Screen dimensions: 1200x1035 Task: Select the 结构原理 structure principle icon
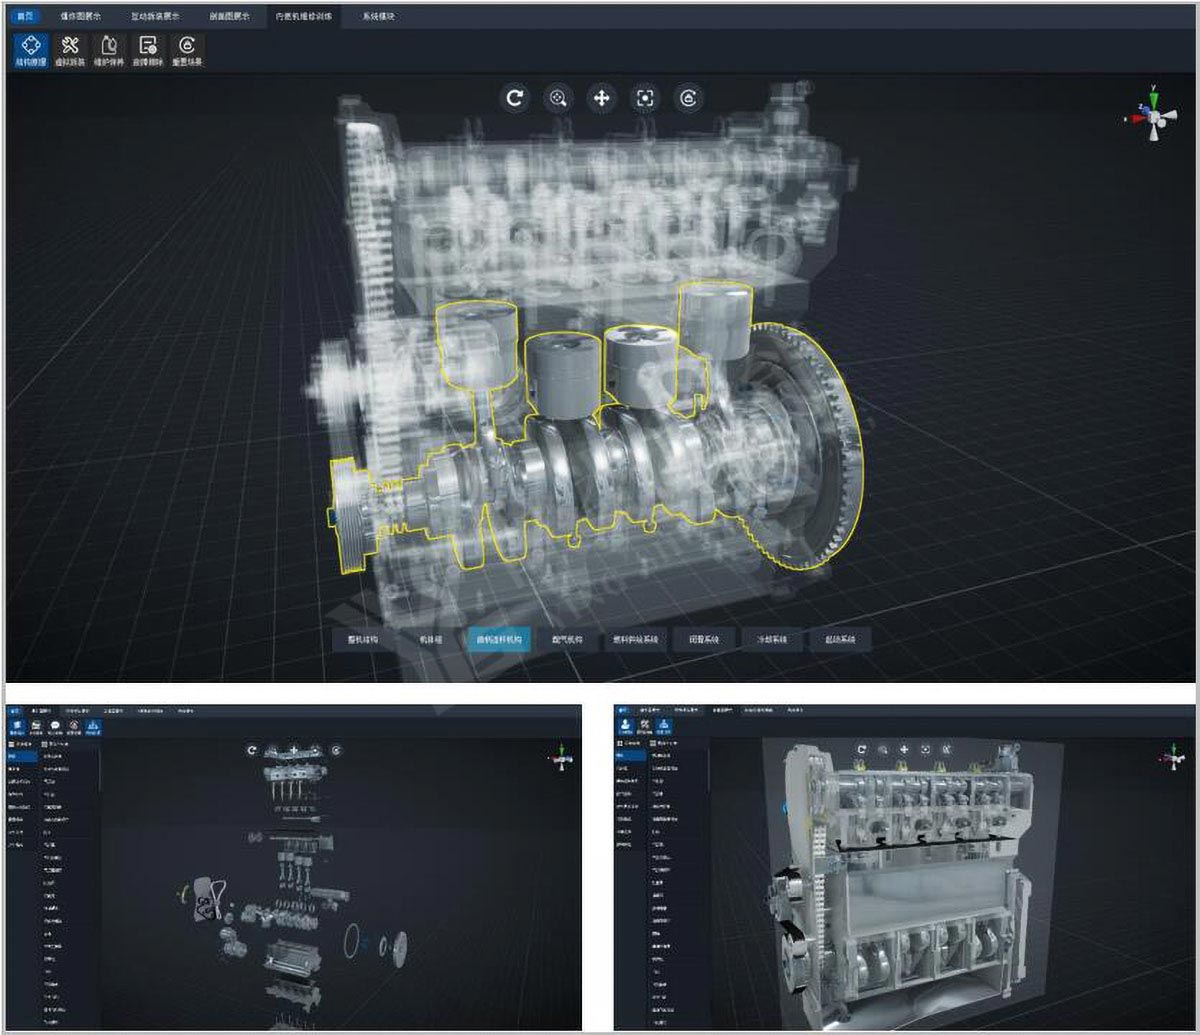pyautogui.click(x=30, y=51)
